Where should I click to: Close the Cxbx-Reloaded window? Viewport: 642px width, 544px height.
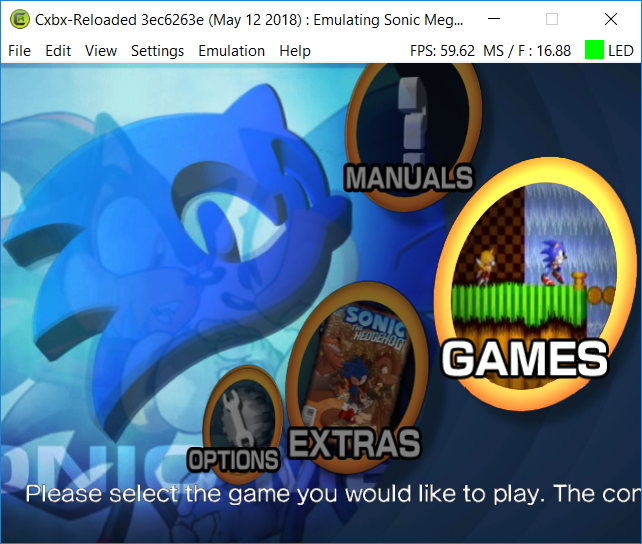611,19
